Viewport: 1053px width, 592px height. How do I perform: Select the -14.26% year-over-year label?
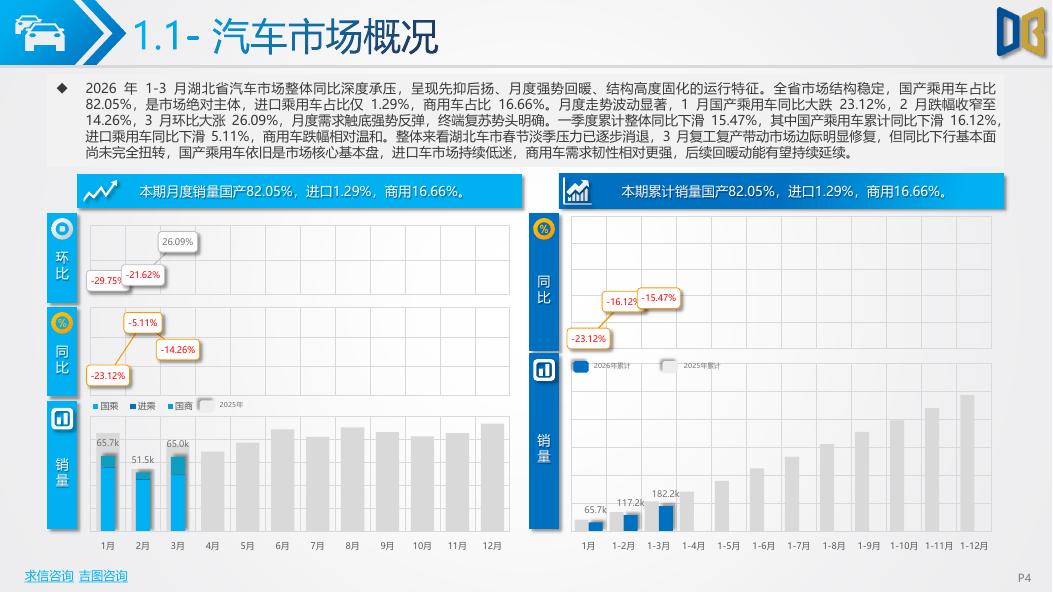click(x=178, y=350)
